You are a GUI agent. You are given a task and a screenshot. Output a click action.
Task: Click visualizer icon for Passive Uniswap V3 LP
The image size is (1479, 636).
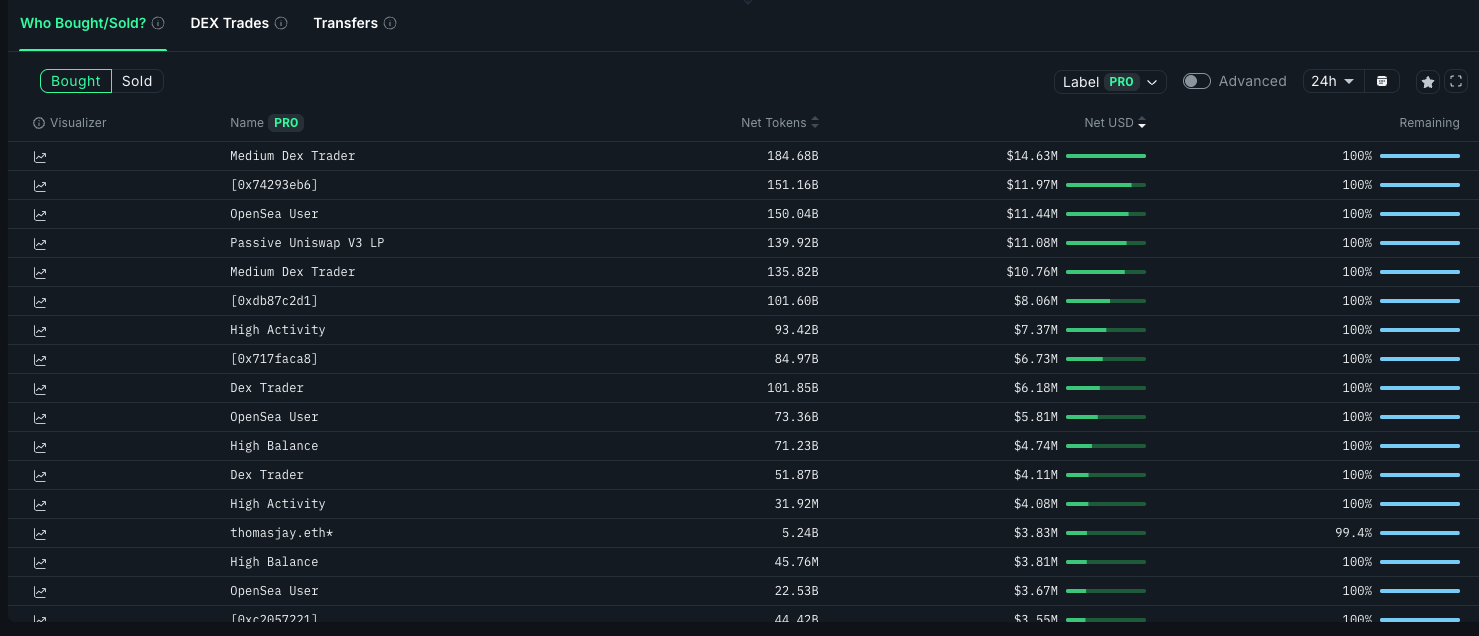(x=40, y=244)
